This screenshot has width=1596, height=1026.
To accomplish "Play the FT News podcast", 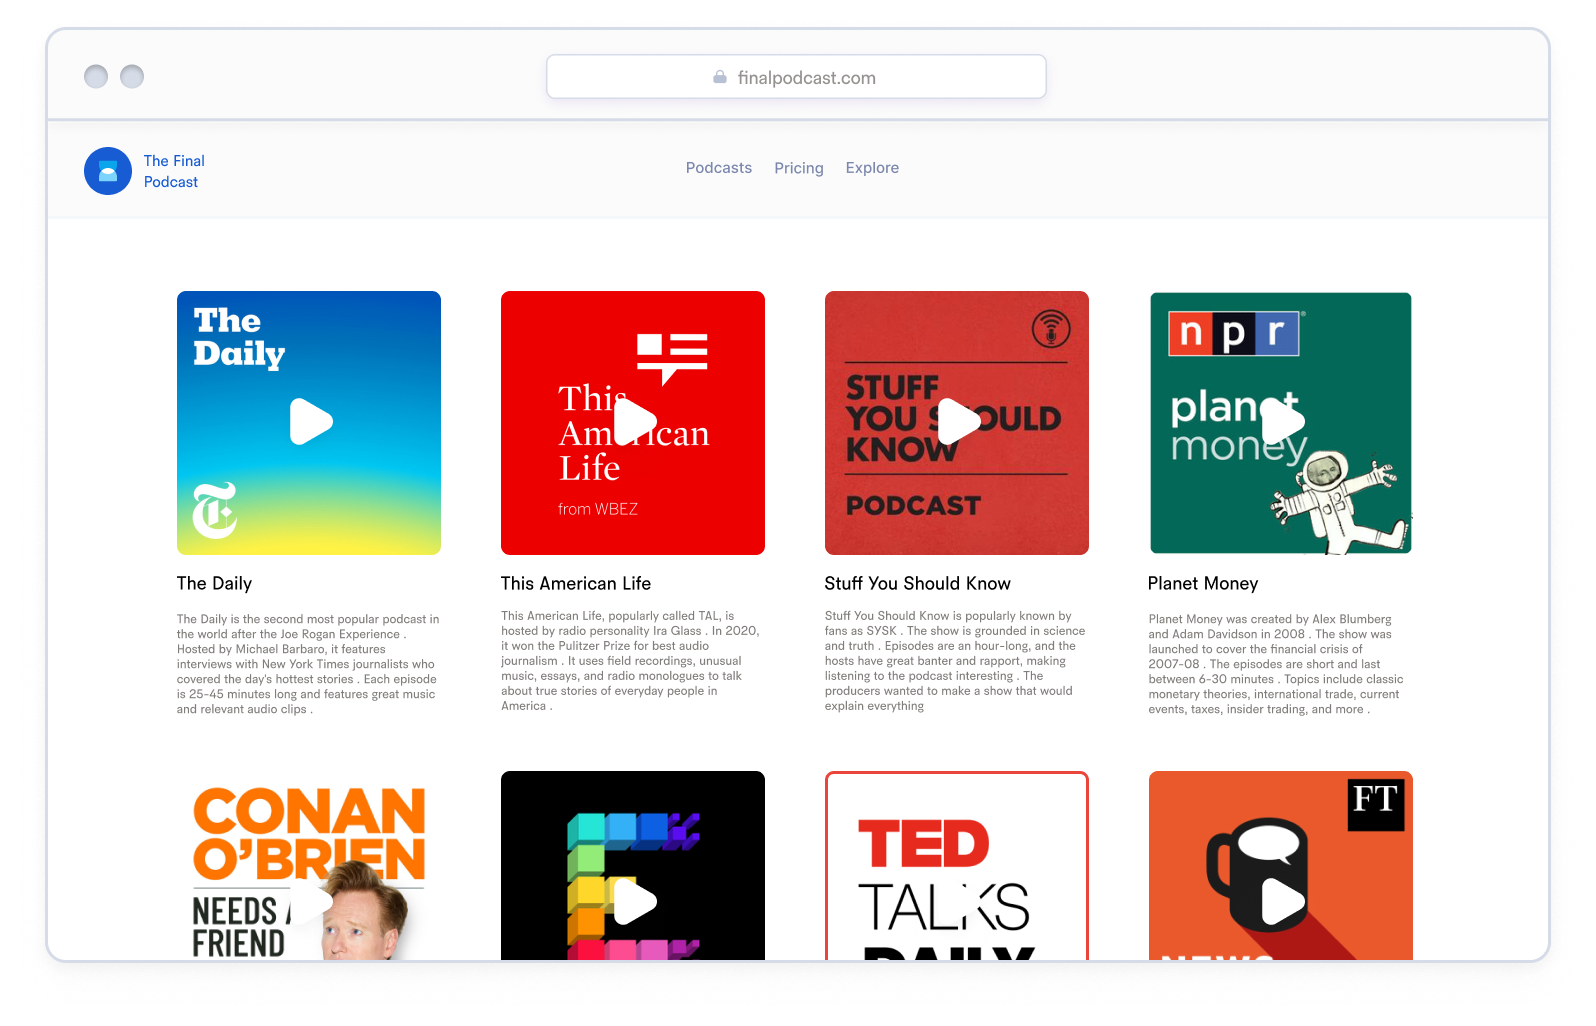I will point(1282,902).
